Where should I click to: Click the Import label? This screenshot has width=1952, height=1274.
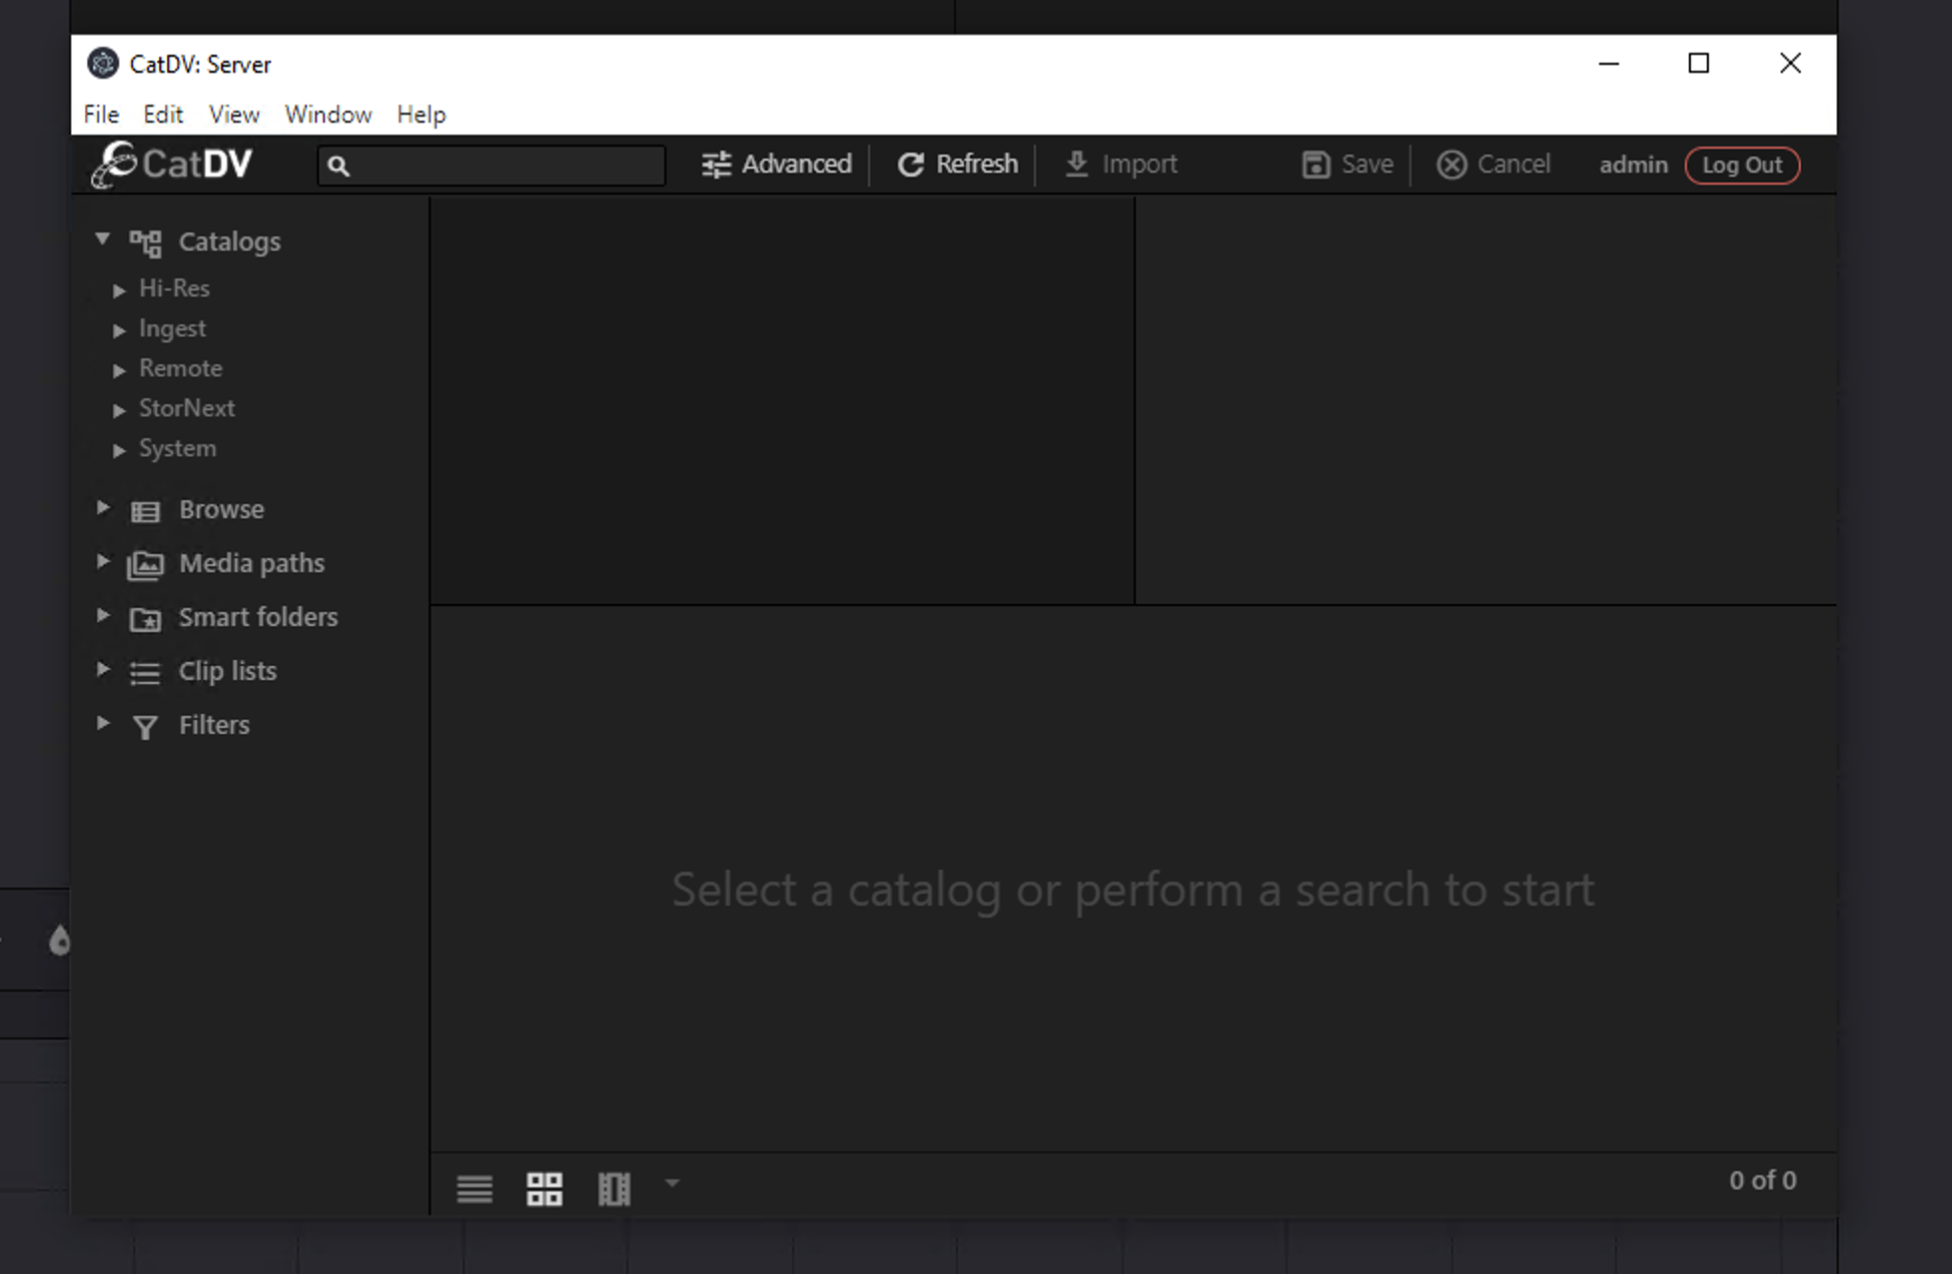1140,164
